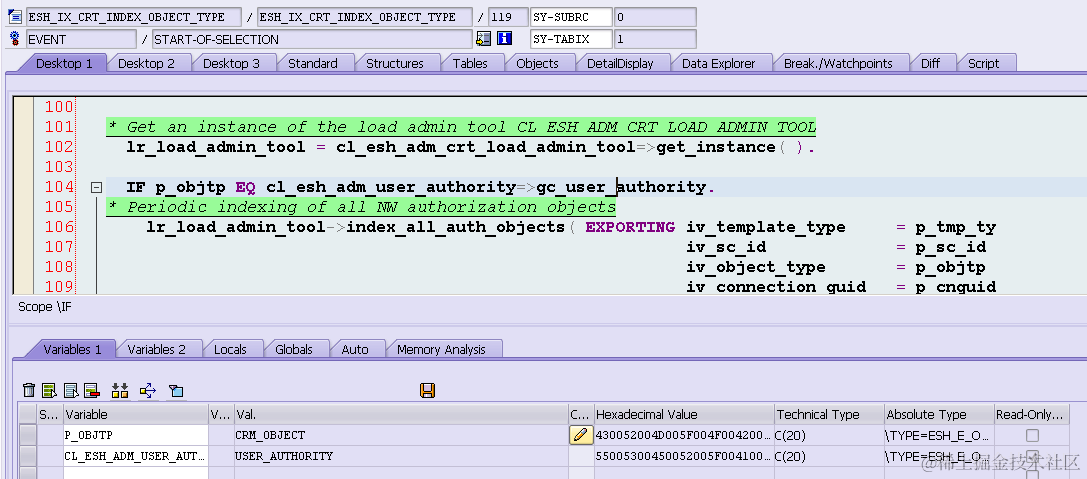Click the line number field showing 119
1087x479 pixels.
pos(507,17)
